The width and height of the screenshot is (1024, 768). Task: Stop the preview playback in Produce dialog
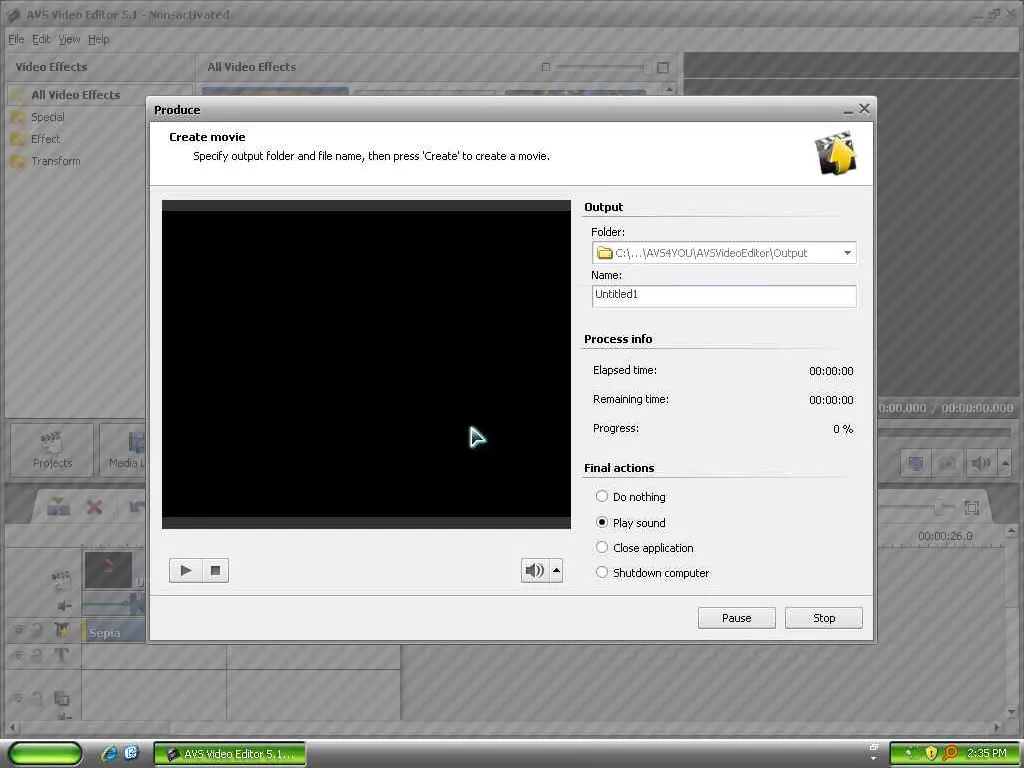tap(216, 571)
